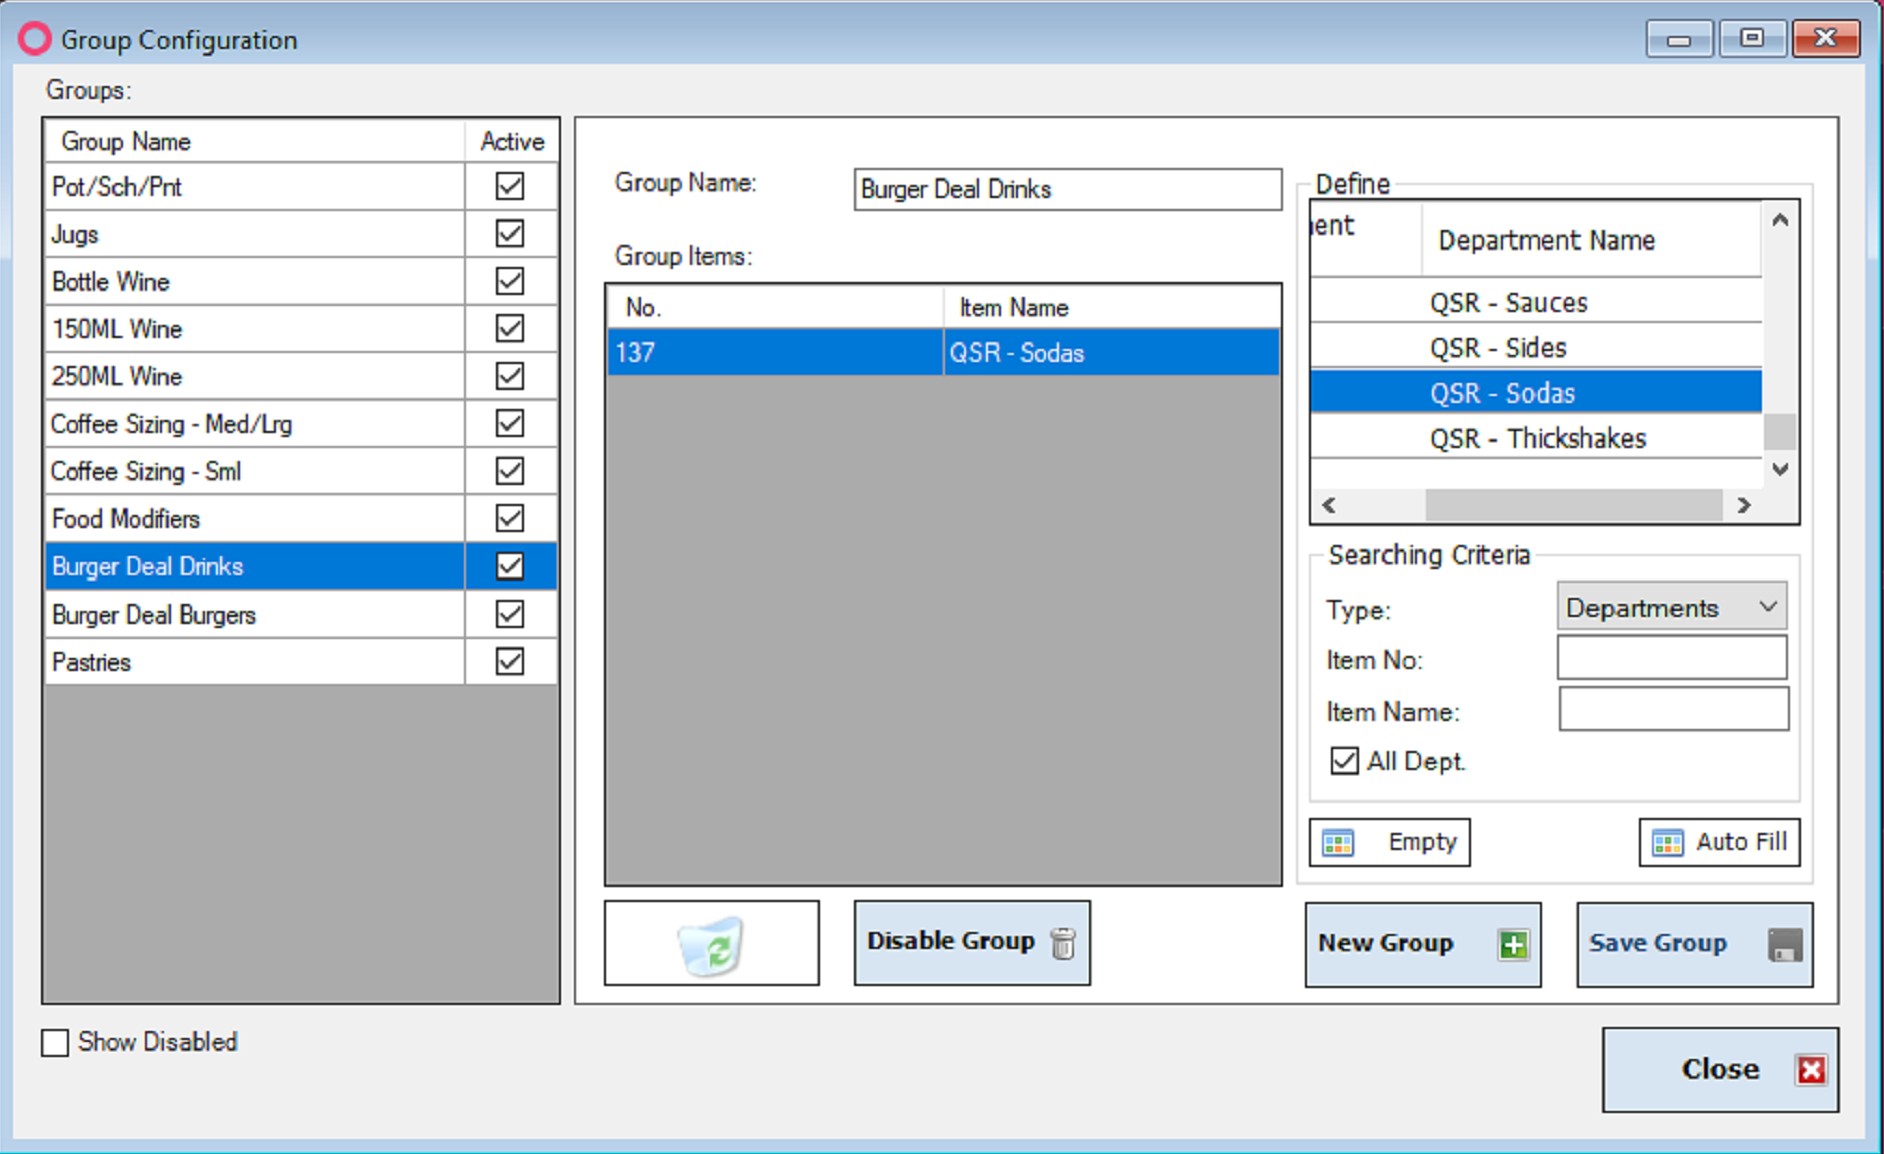Uncheck the All Dept. checkbox
The width and height of the screenshot is (1884, 1154).
click(1344, 761)
